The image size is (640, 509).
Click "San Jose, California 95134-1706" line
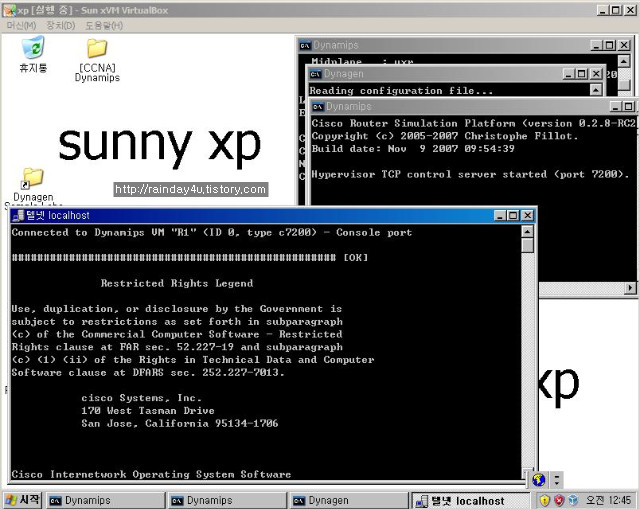pos(180,423)
